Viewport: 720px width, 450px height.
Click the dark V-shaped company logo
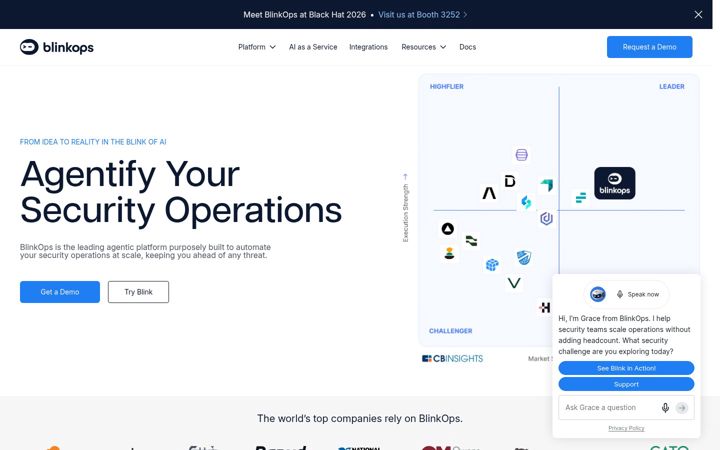pos(514,283)
